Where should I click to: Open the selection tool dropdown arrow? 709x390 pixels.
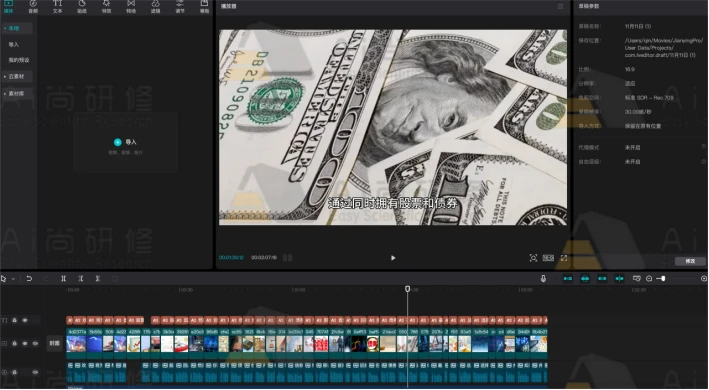coord(13,279)
